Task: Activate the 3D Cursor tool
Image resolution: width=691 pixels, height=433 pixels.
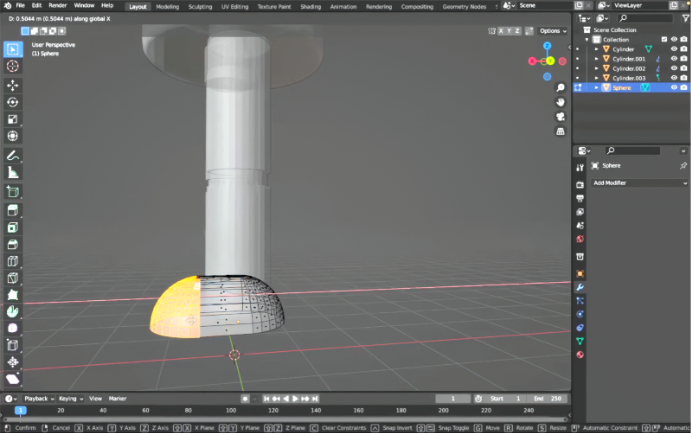Action: (13, 66)
